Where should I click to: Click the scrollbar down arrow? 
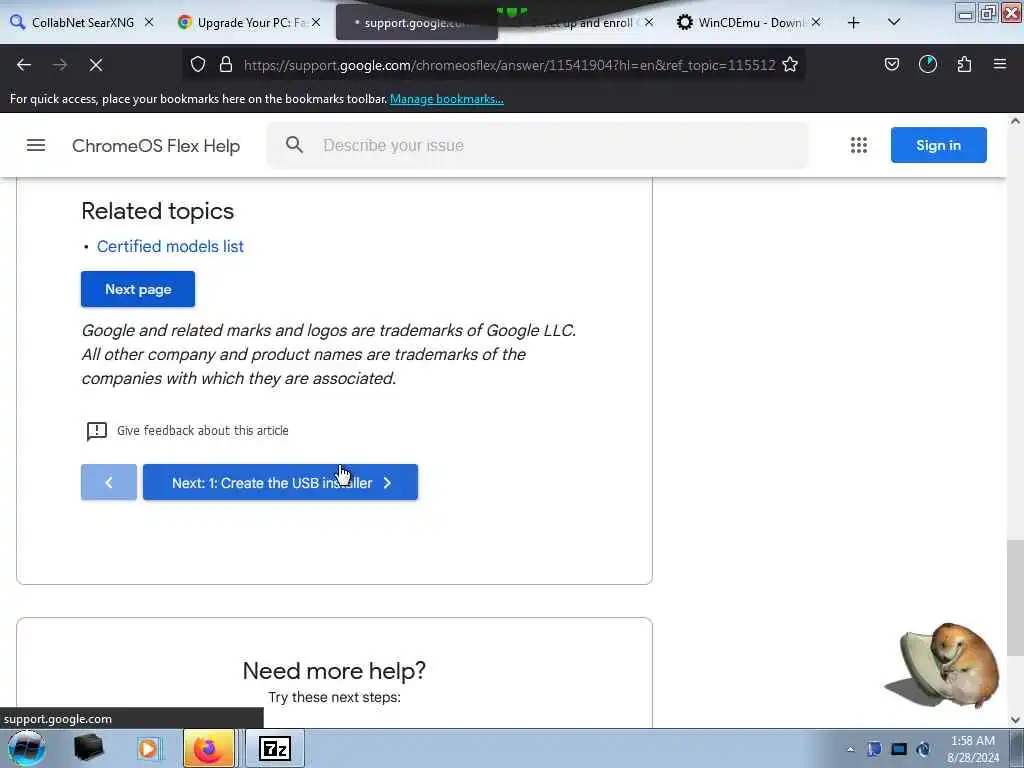click(x=1015, y=720)
